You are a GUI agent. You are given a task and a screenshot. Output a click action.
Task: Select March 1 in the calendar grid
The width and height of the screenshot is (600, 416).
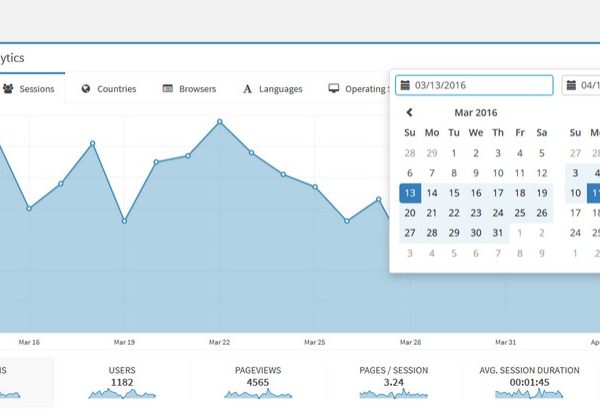454,153
